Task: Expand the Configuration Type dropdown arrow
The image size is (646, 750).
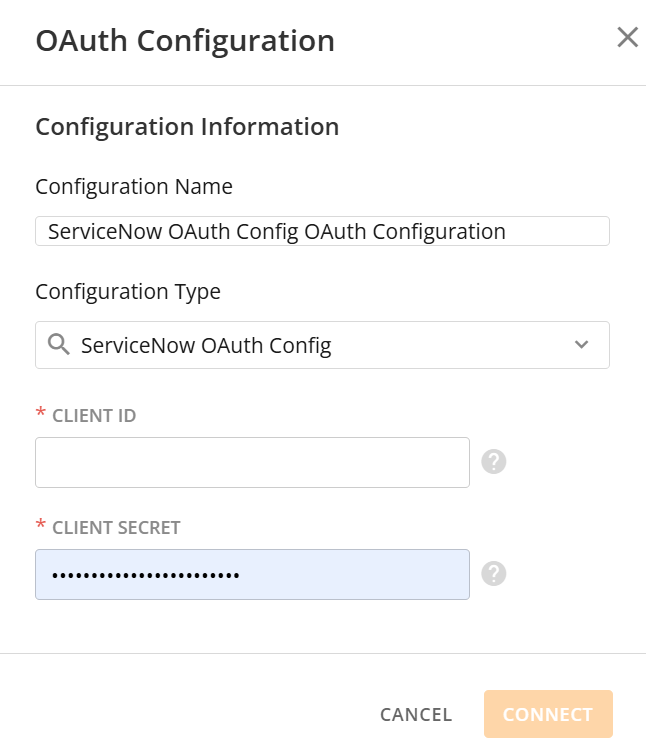Action: (x=582, y=345)
